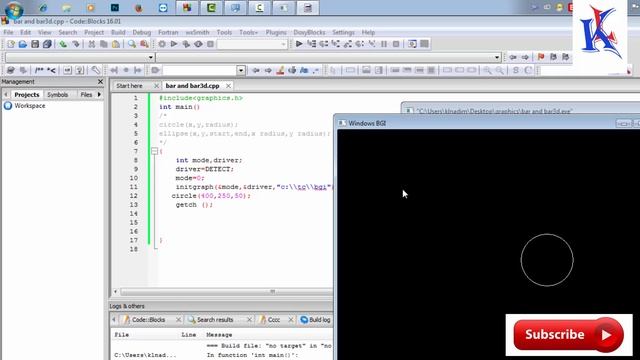Click the Subscribe button
Screen dimensions: 640x360
[x=568, y=335]
